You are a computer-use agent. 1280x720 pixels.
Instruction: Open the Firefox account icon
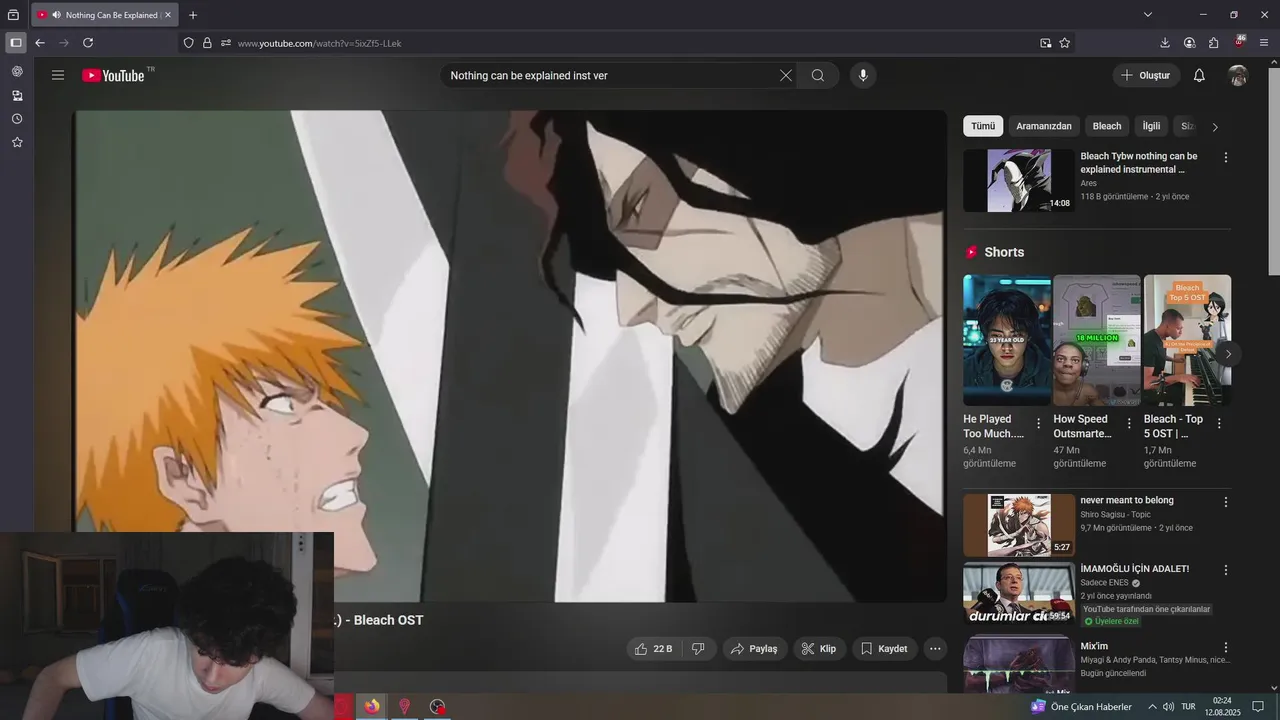(1189, 43)
